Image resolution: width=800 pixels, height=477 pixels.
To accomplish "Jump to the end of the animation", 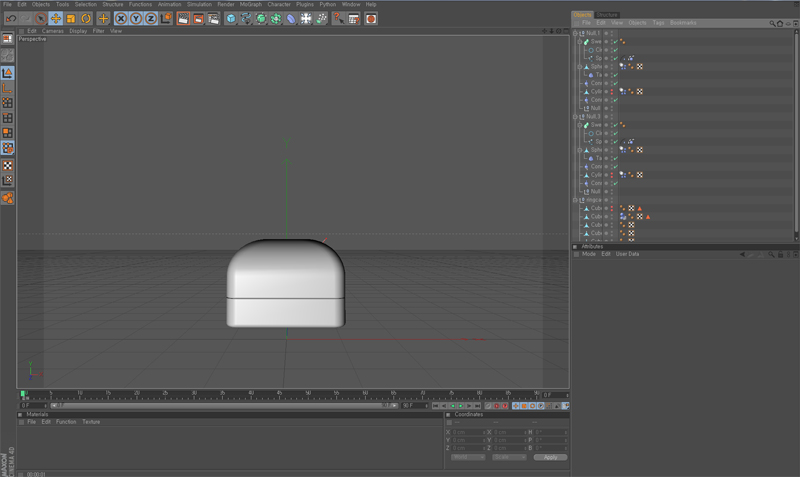I will click(x=478, y=406).
